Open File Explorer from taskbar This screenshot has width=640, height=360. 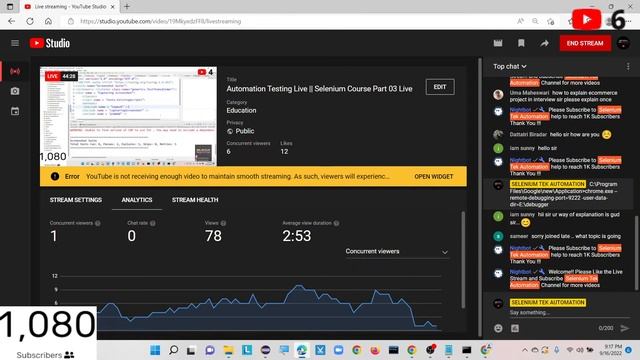pyautogui.click(x=228, y=350)
